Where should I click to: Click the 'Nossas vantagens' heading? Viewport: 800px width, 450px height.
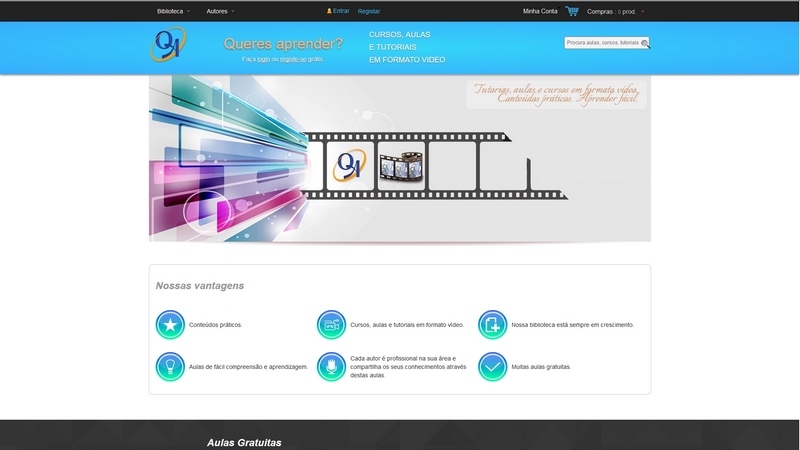pos(199,286)
